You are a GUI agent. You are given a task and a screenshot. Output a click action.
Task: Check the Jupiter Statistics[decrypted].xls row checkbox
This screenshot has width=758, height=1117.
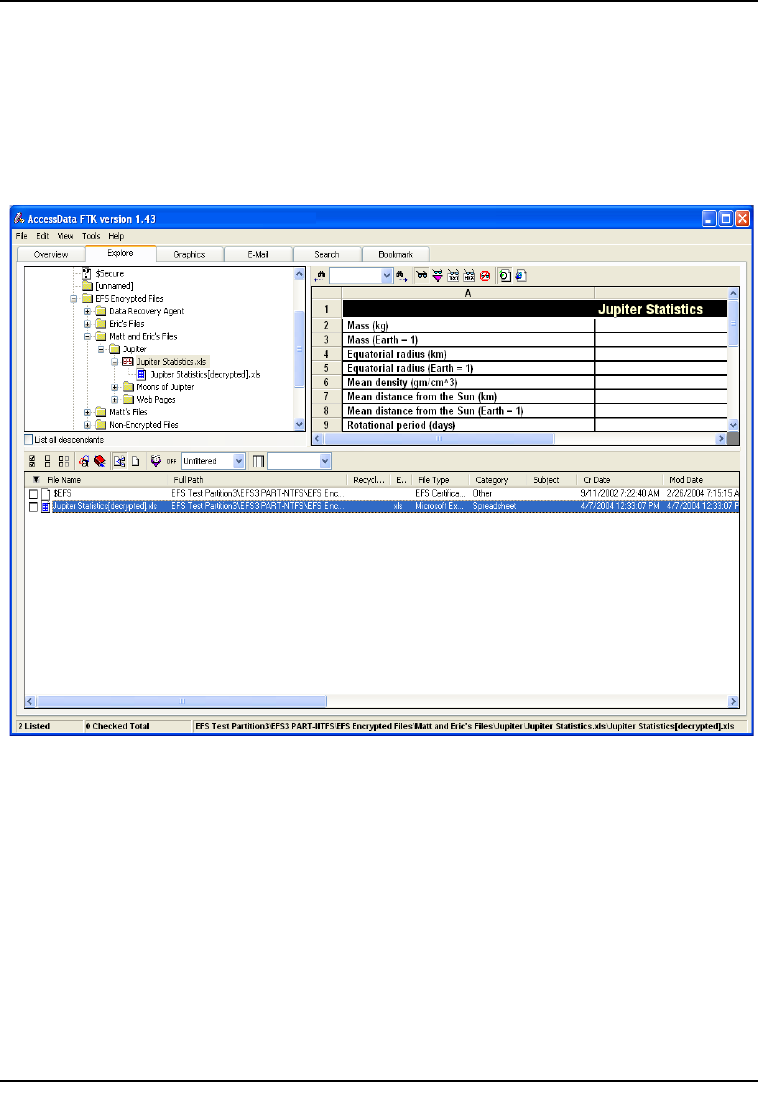point(33,506)
